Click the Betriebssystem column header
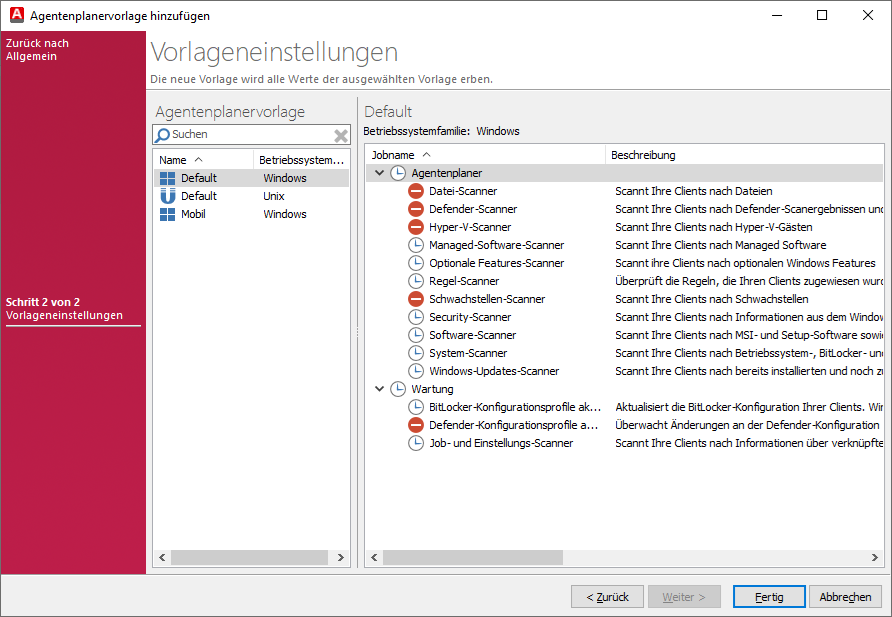 [301, 160]
